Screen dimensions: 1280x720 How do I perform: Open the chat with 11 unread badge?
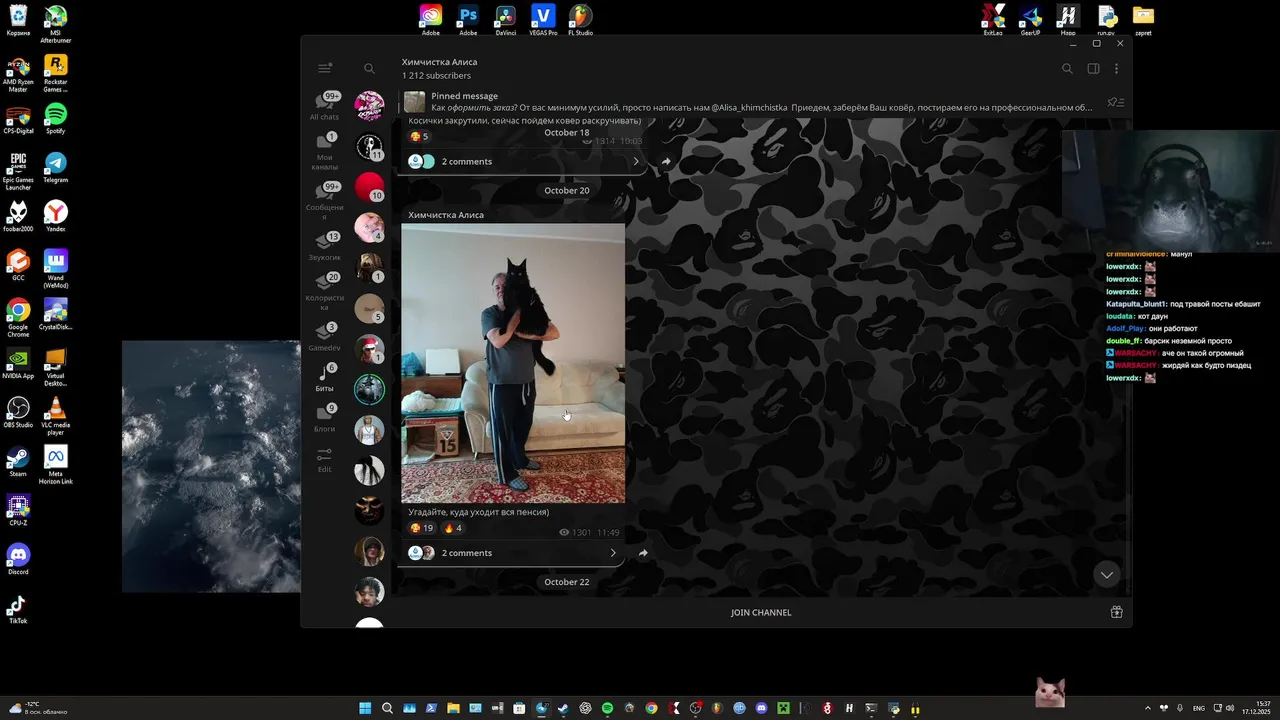tap(369, 146)
